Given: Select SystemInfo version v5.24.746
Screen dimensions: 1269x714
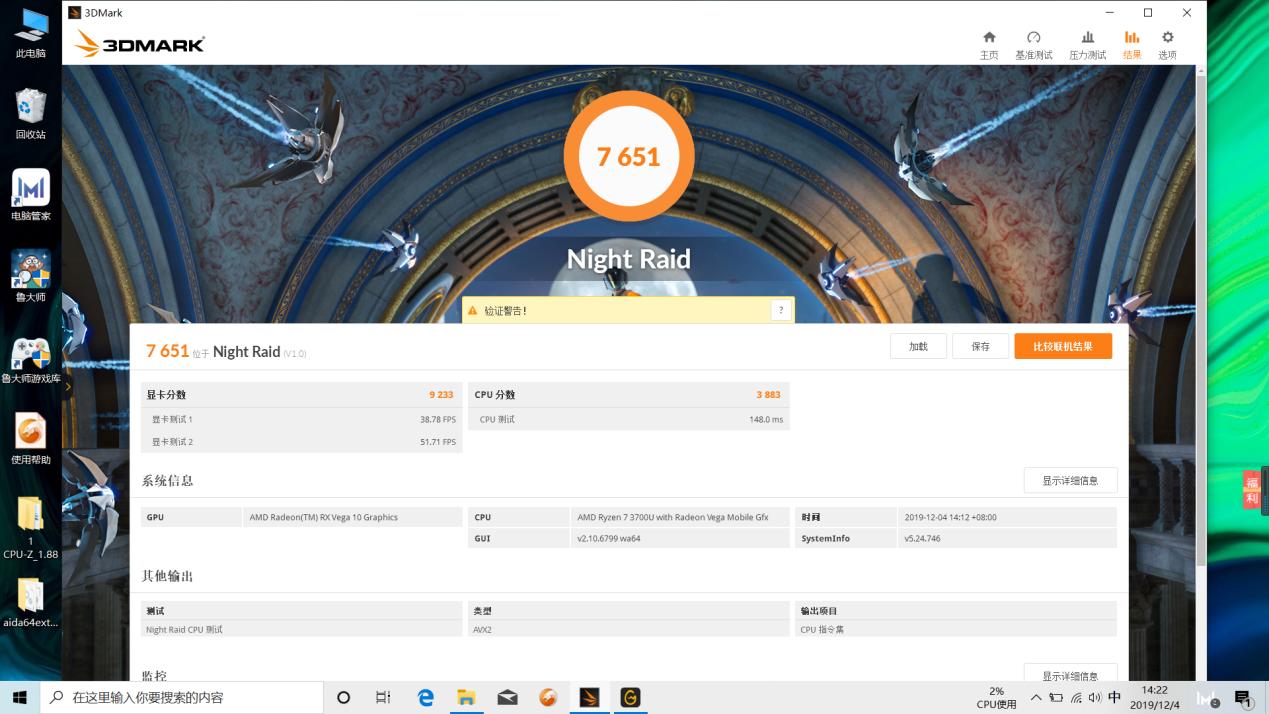Looking at the screenshot, I should coord(922,539).
